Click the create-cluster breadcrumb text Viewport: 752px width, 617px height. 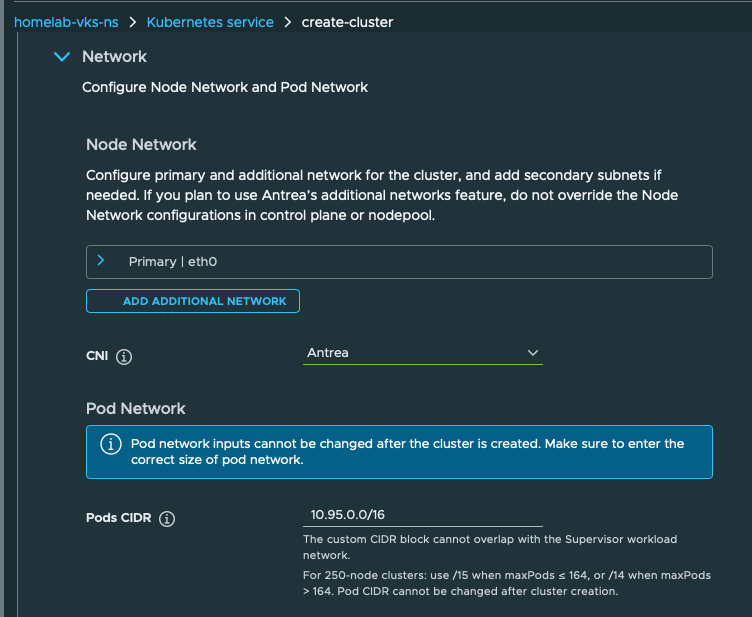(347, 22)
